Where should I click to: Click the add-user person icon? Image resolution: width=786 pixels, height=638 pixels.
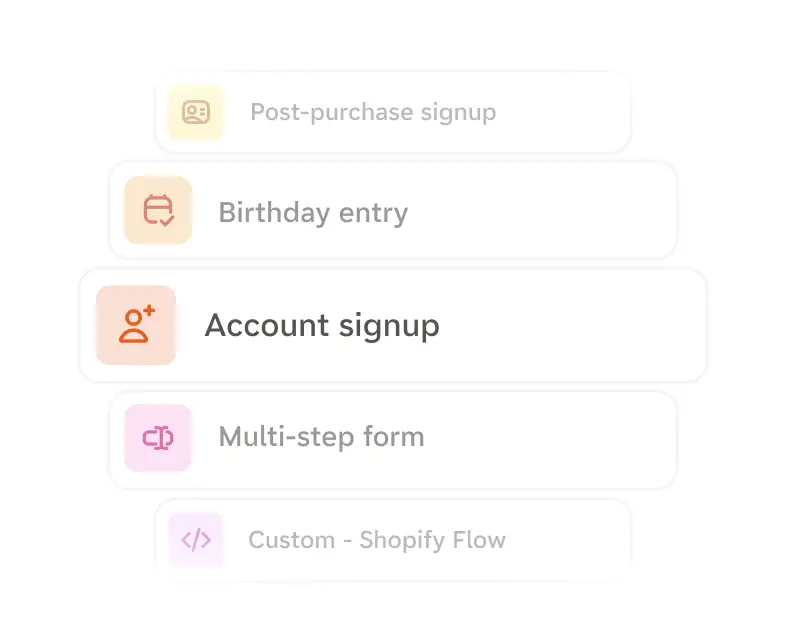[136, 325]
